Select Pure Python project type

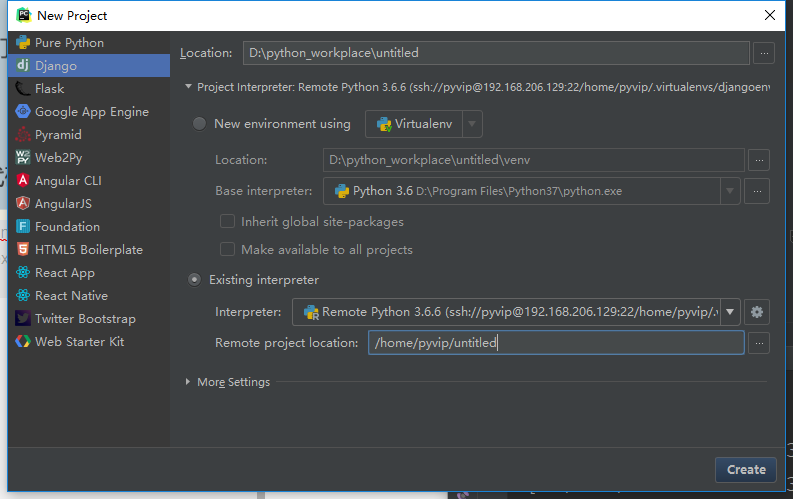coord(89,42)
